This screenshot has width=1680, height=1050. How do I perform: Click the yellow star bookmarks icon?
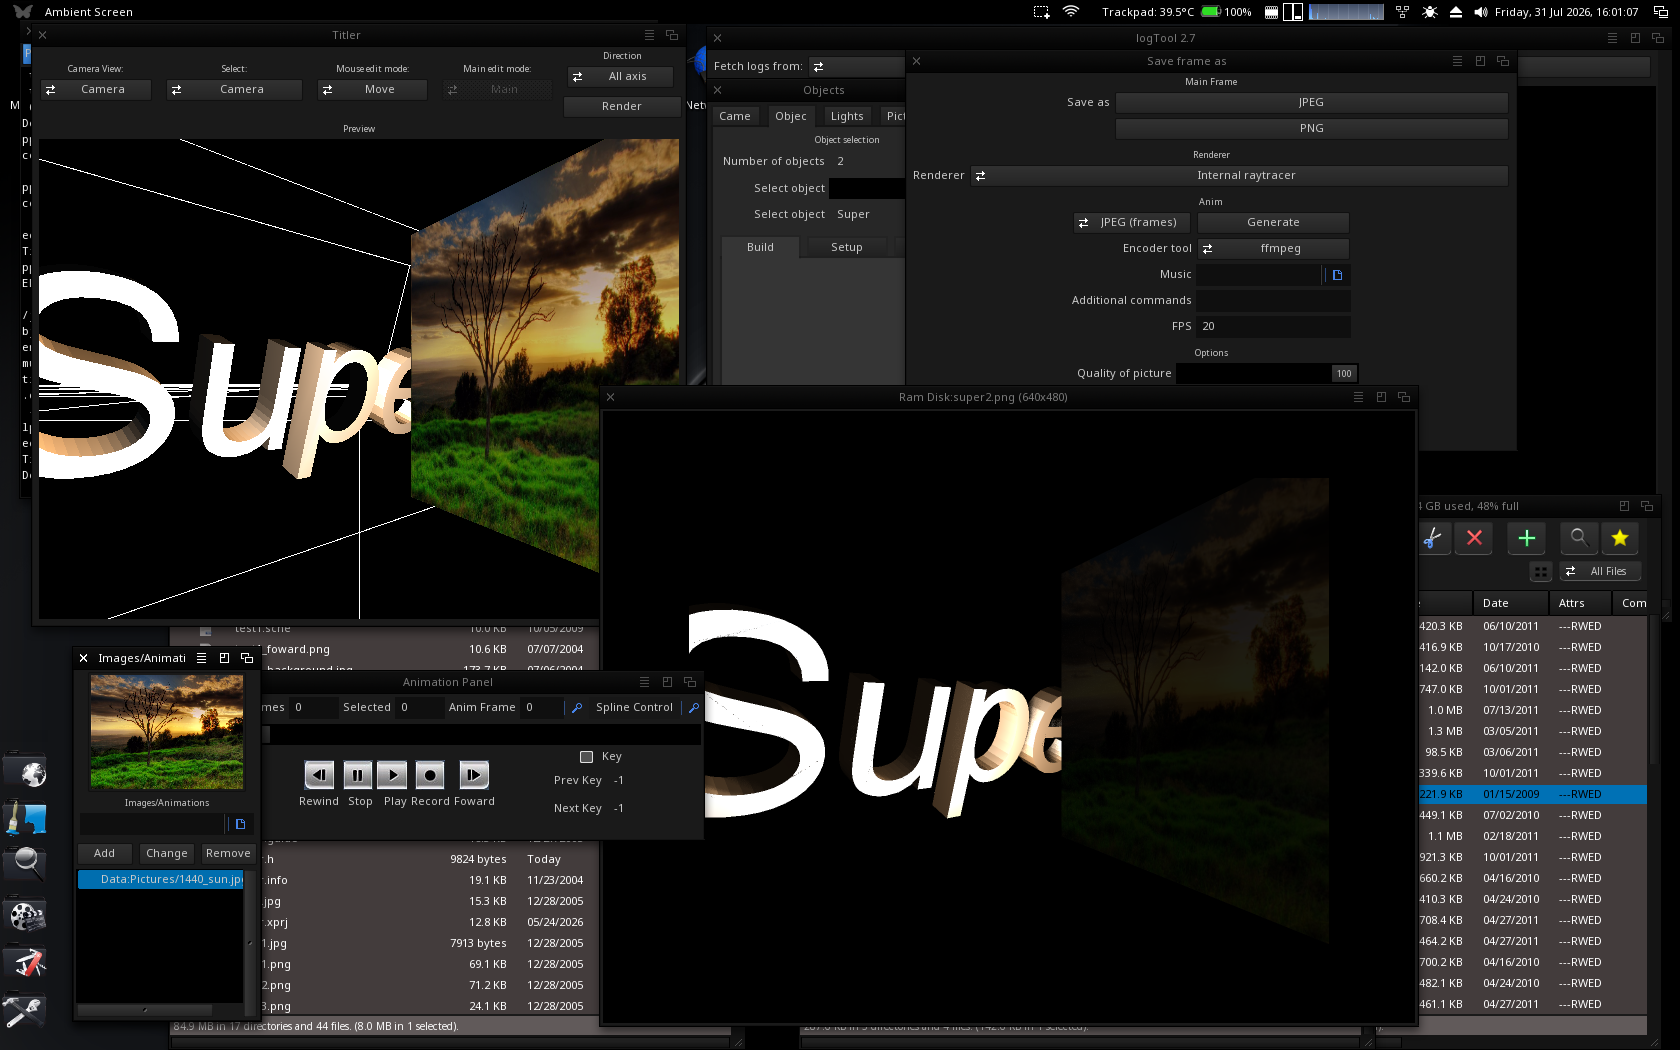1620,538
